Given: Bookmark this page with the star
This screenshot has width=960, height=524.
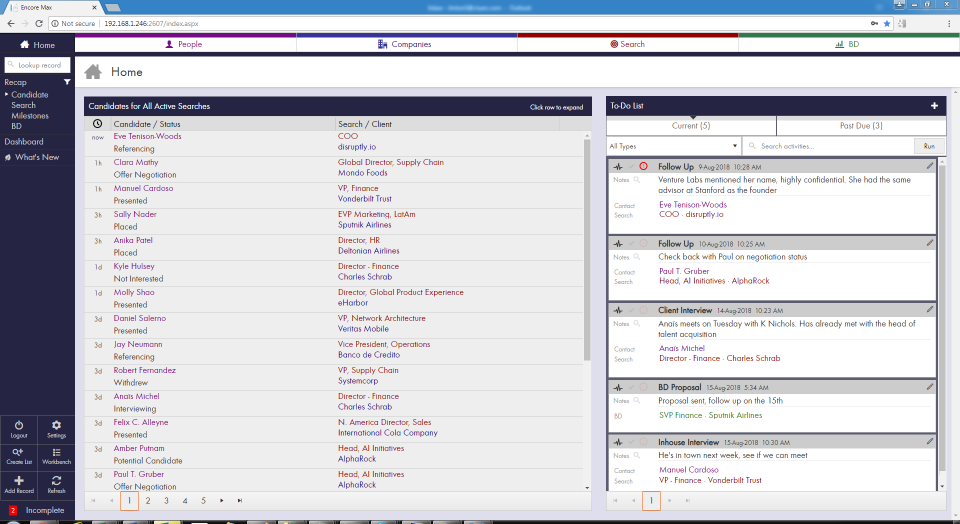Looking at the screenshot, I should pos(887,23).
